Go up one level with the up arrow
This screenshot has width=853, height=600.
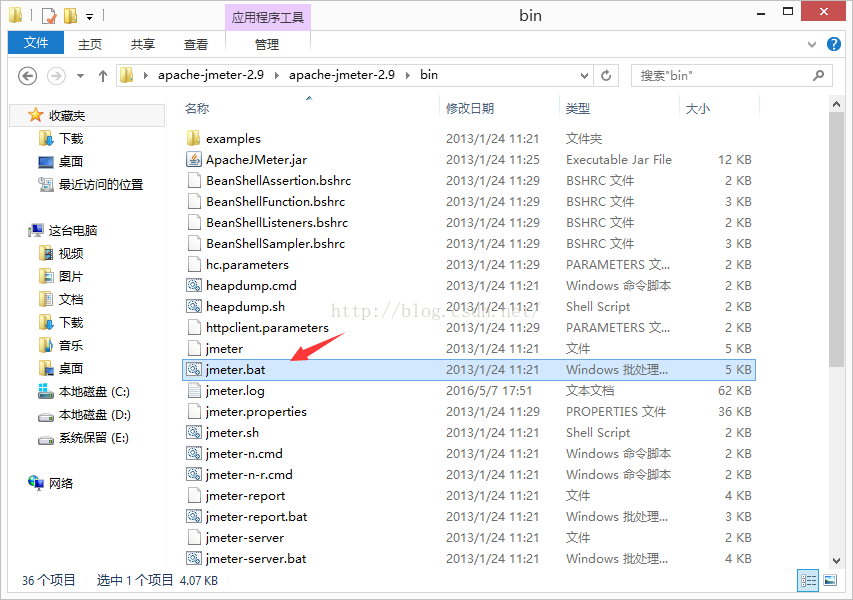pyautogui.click(x=103, y=76)
